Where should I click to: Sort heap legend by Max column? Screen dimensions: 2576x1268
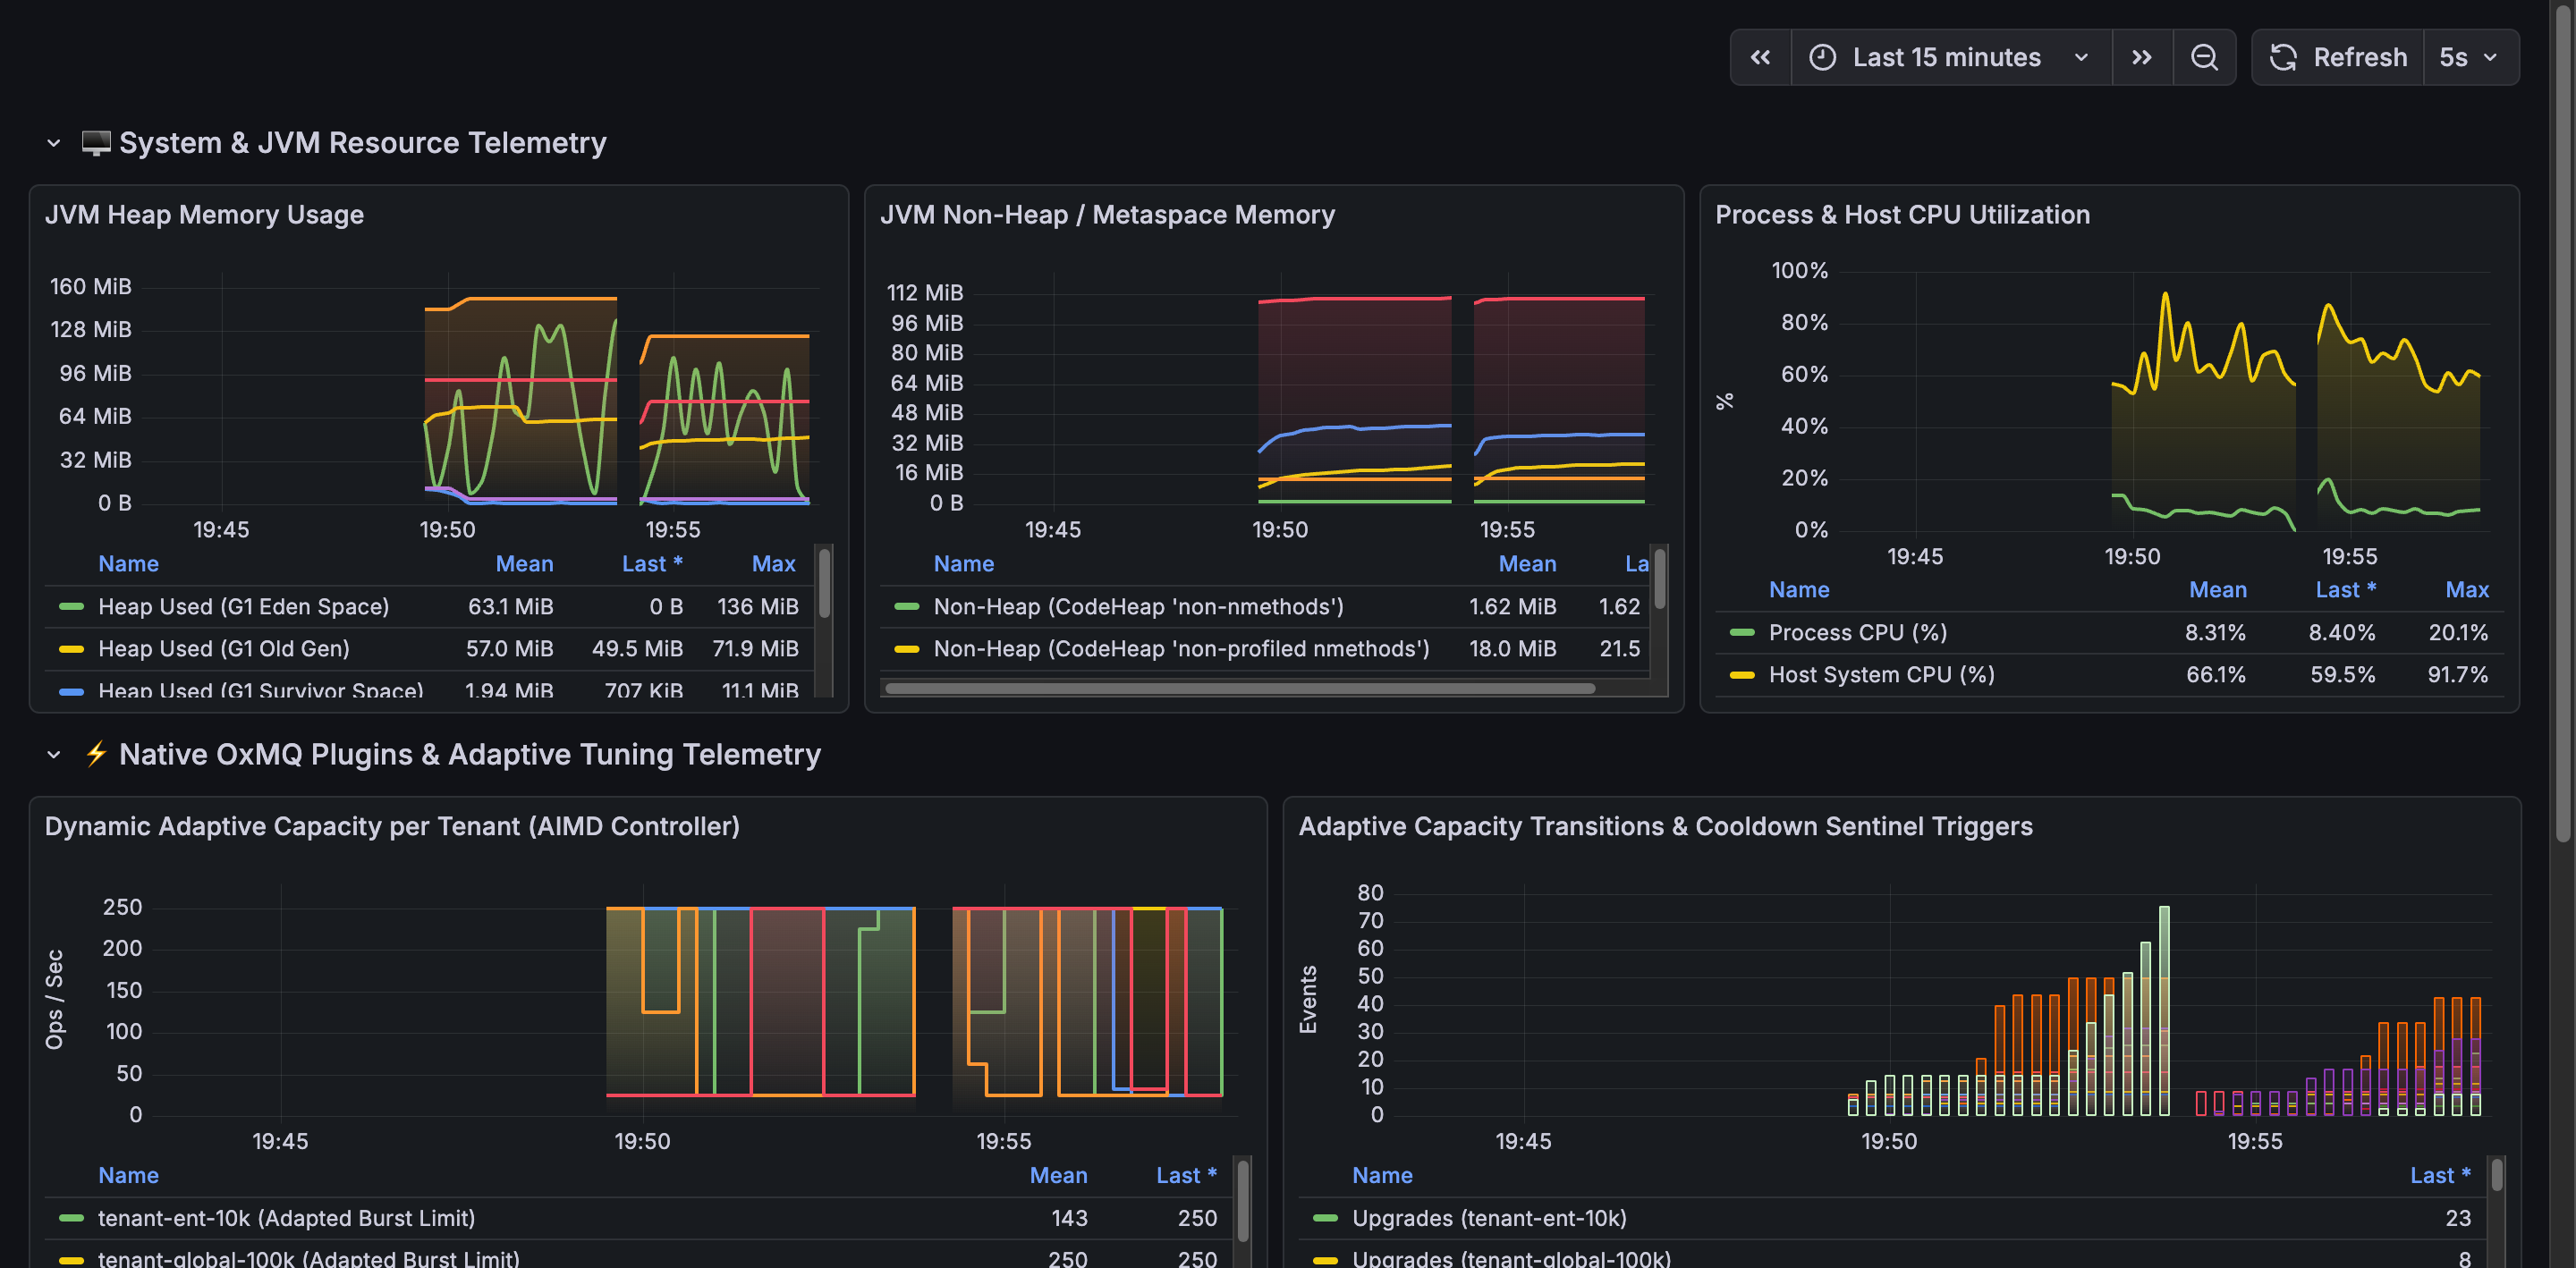[x=773, y=563]
